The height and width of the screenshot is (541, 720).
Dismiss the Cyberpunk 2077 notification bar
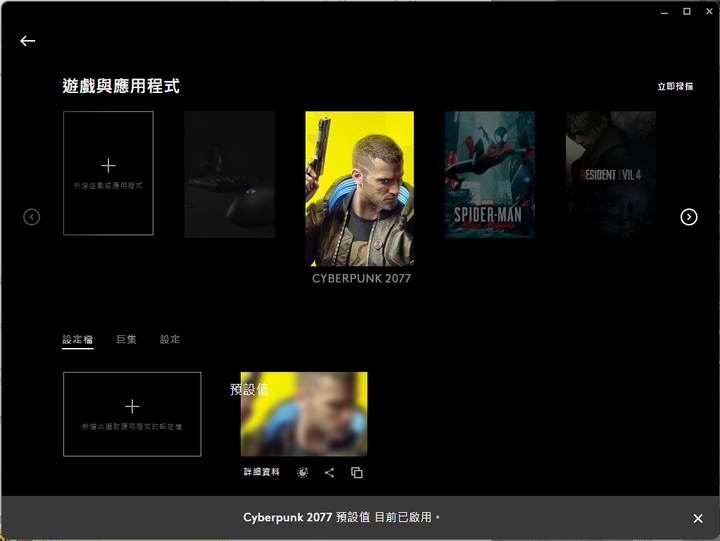point(698,518)
